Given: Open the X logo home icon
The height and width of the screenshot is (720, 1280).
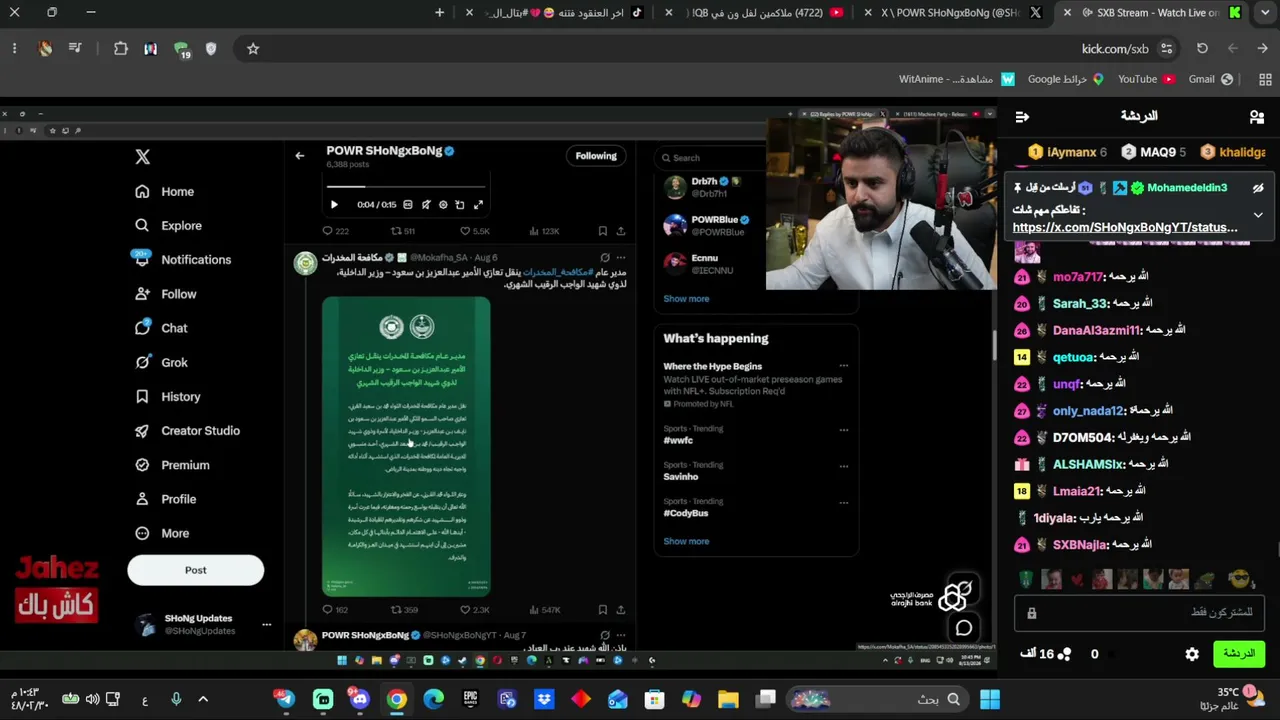Looking at the screenshot, I should [x=143, y=157].
